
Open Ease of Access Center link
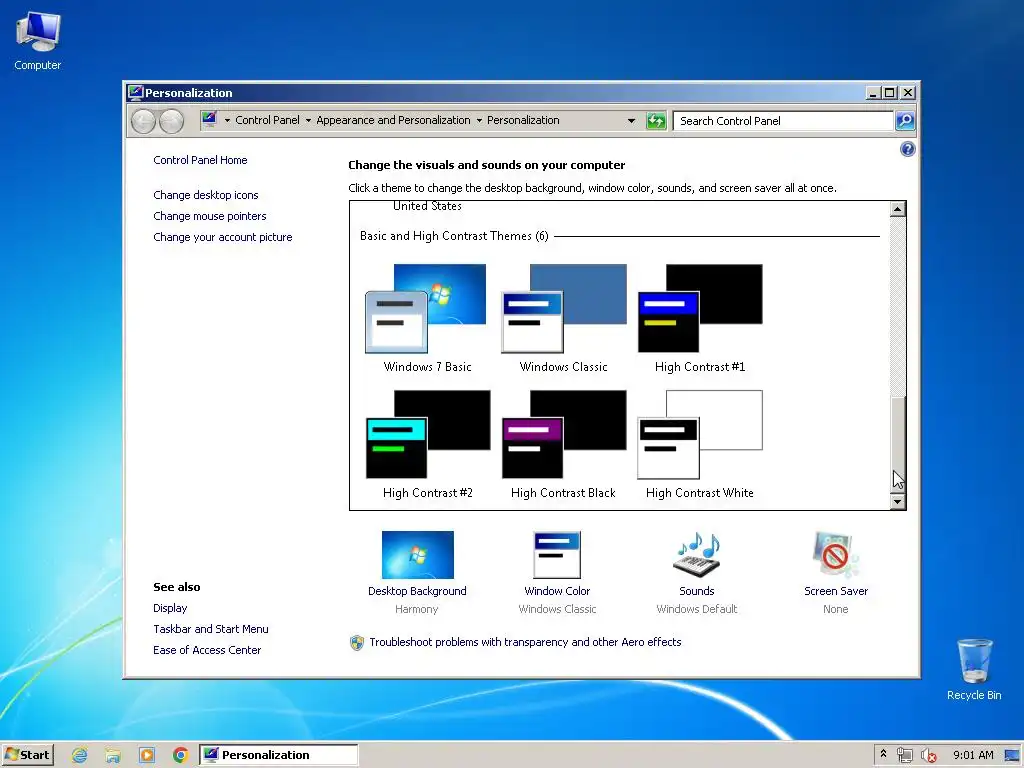click(207, 650)
